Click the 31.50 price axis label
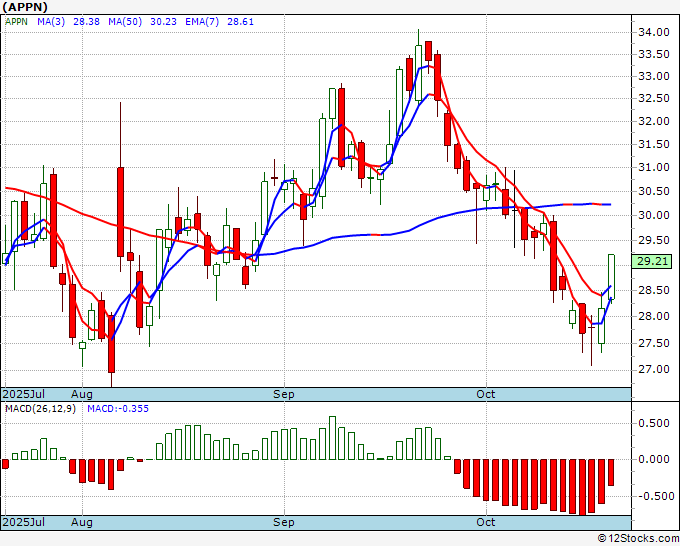The width and height of the screenshot is (680, 546). [654, 144]
